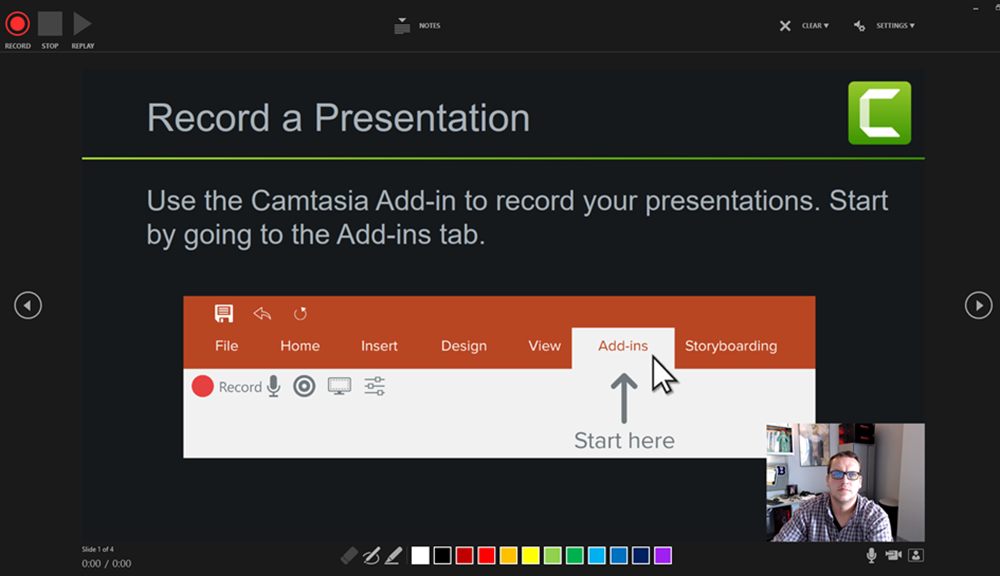
Task: Select the Pen ink tool
Action: (371, 556)
